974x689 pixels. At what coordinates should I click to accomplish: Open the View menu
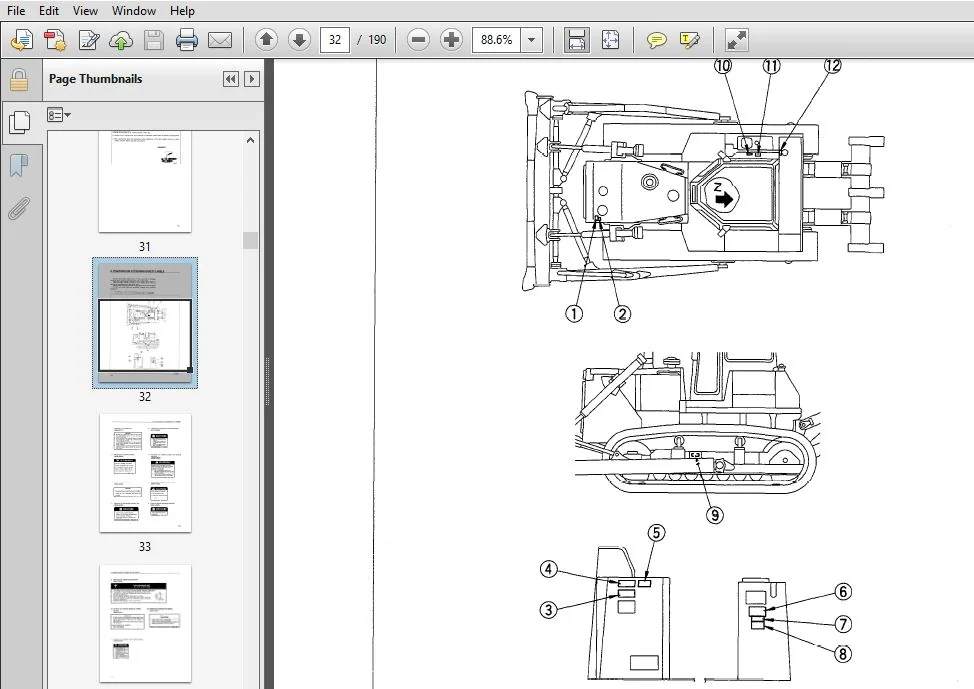(x=85, y=11)
